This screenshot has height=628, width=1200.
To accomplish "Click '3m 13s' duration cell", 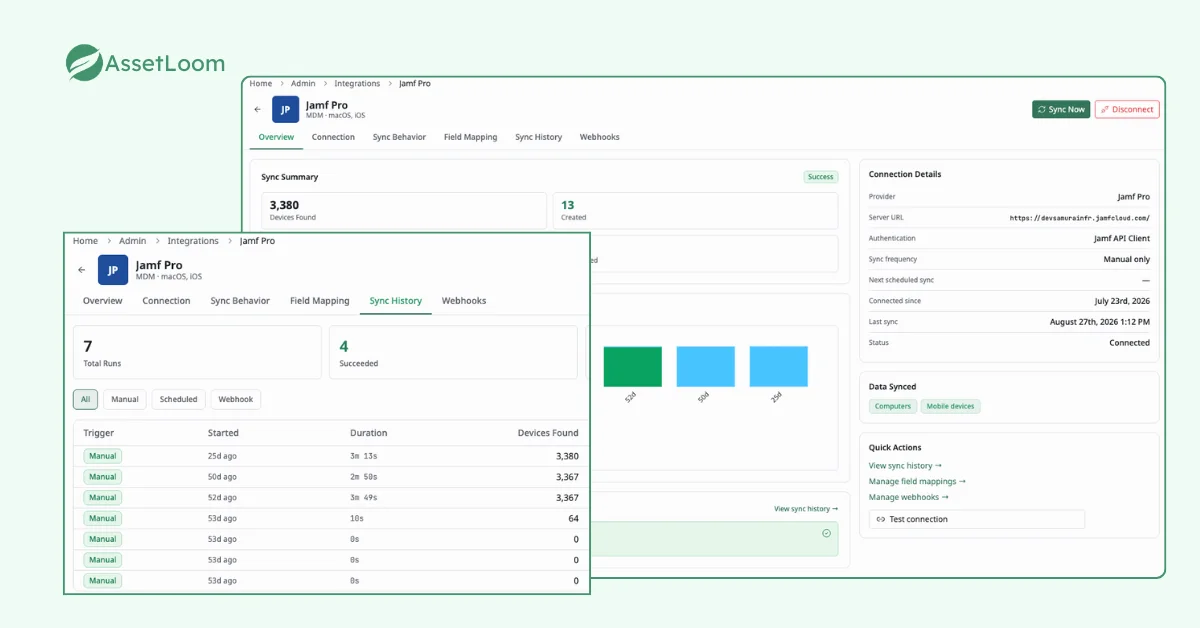I will [363, 456].
